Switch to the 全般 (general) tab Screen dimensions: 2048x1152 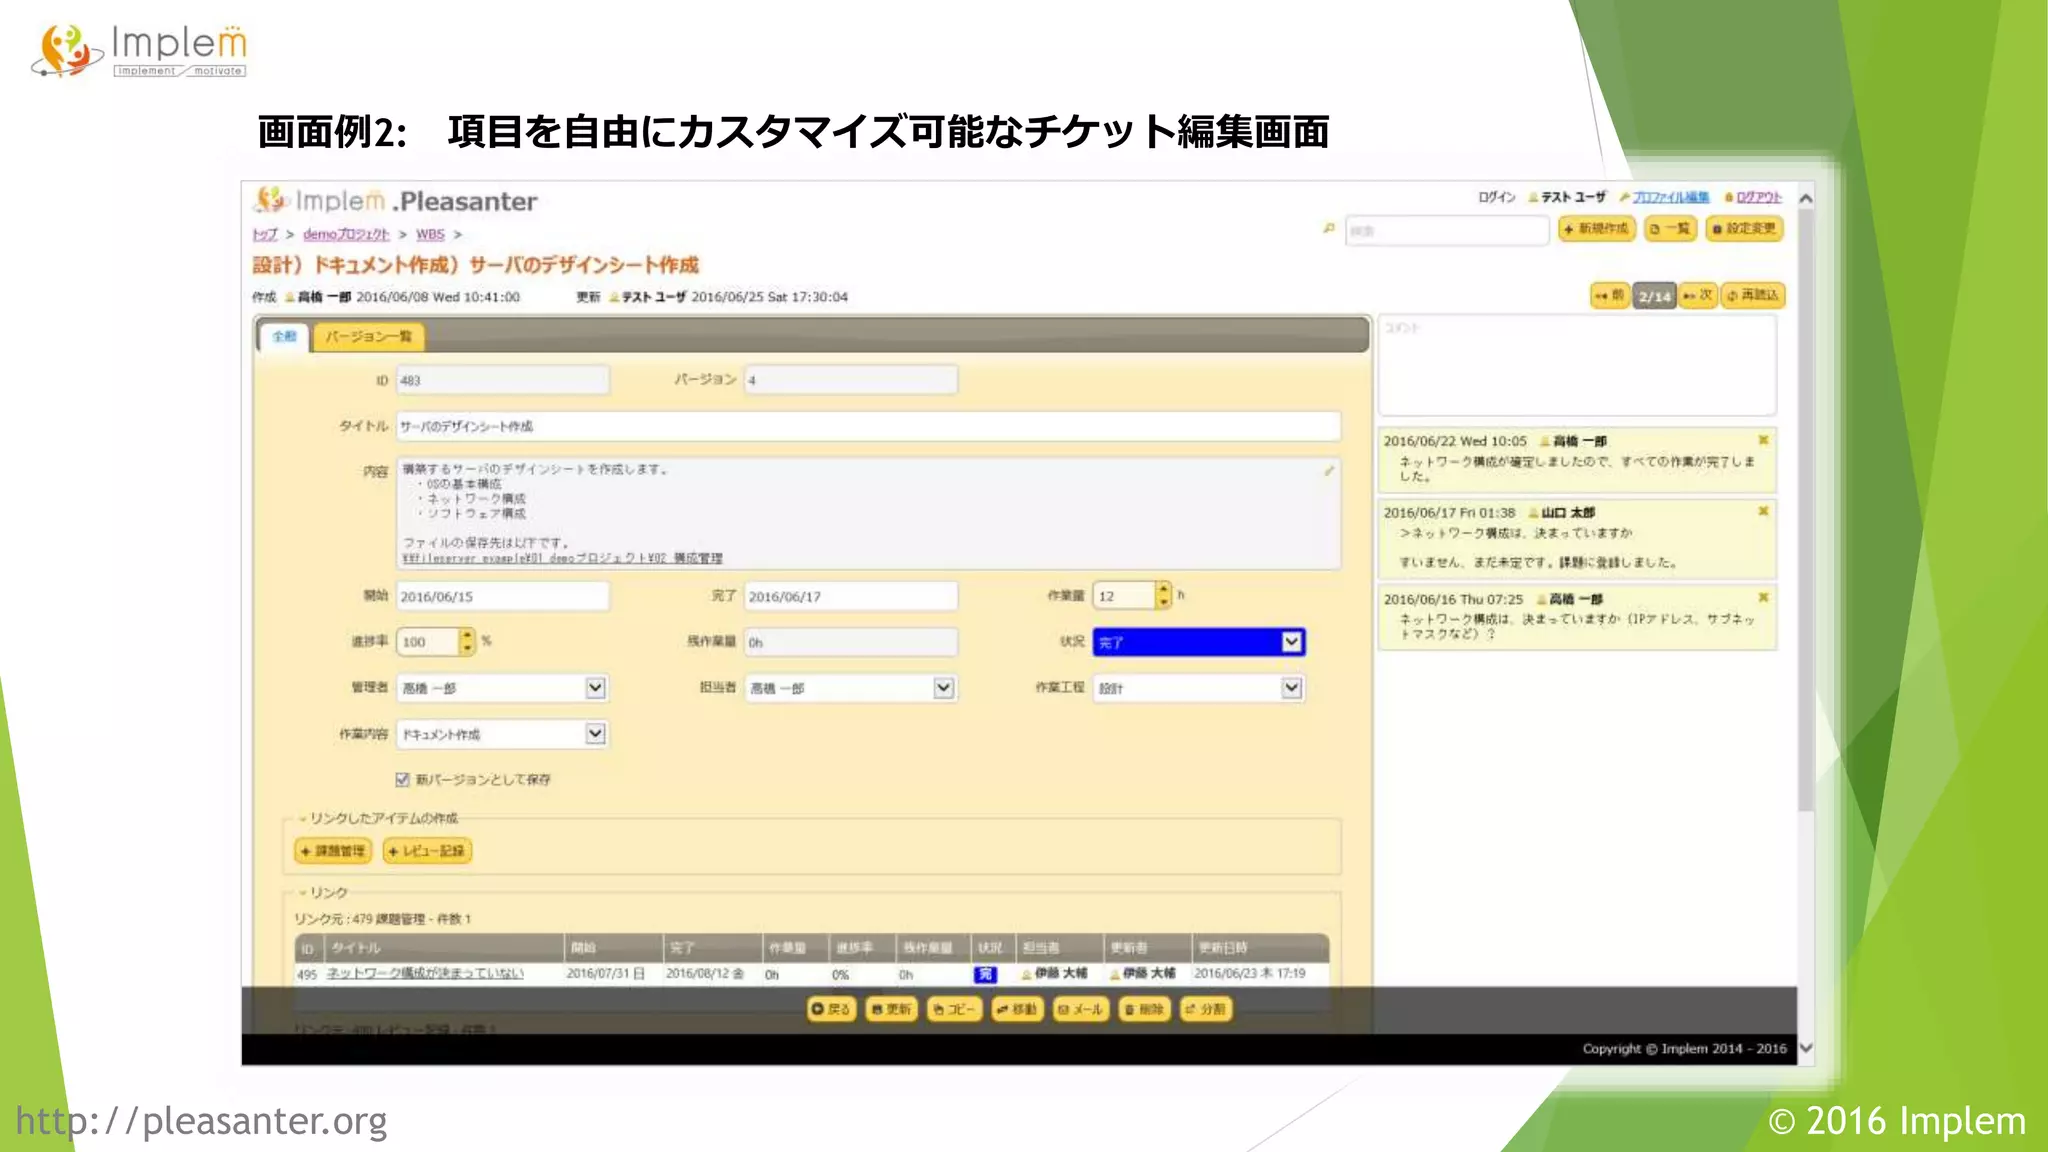pos(284,337)
